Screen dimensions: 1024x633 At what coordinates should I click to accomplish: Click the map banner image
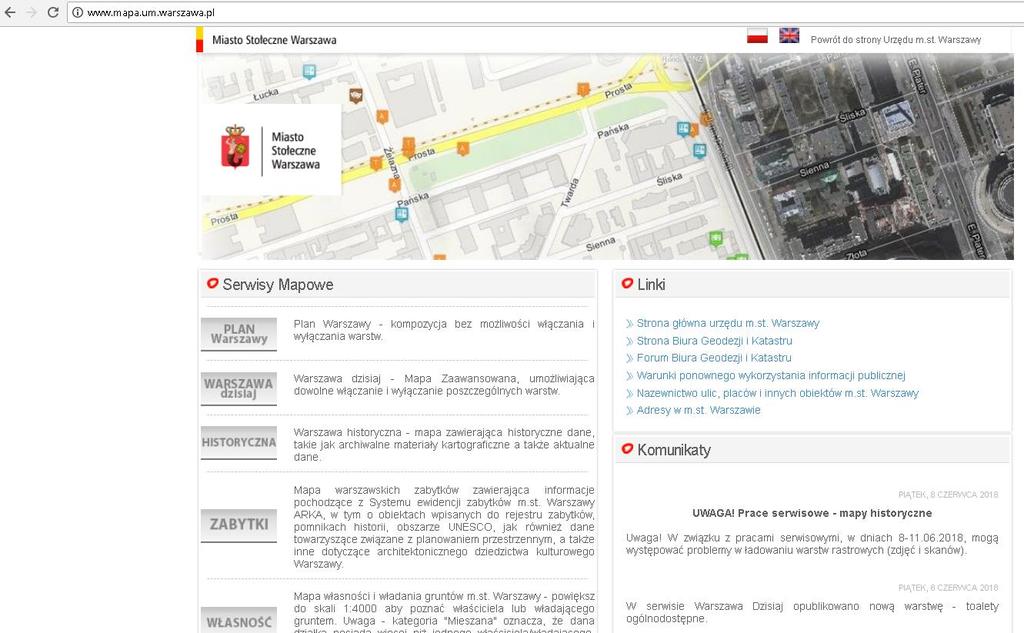coord(605,157)
